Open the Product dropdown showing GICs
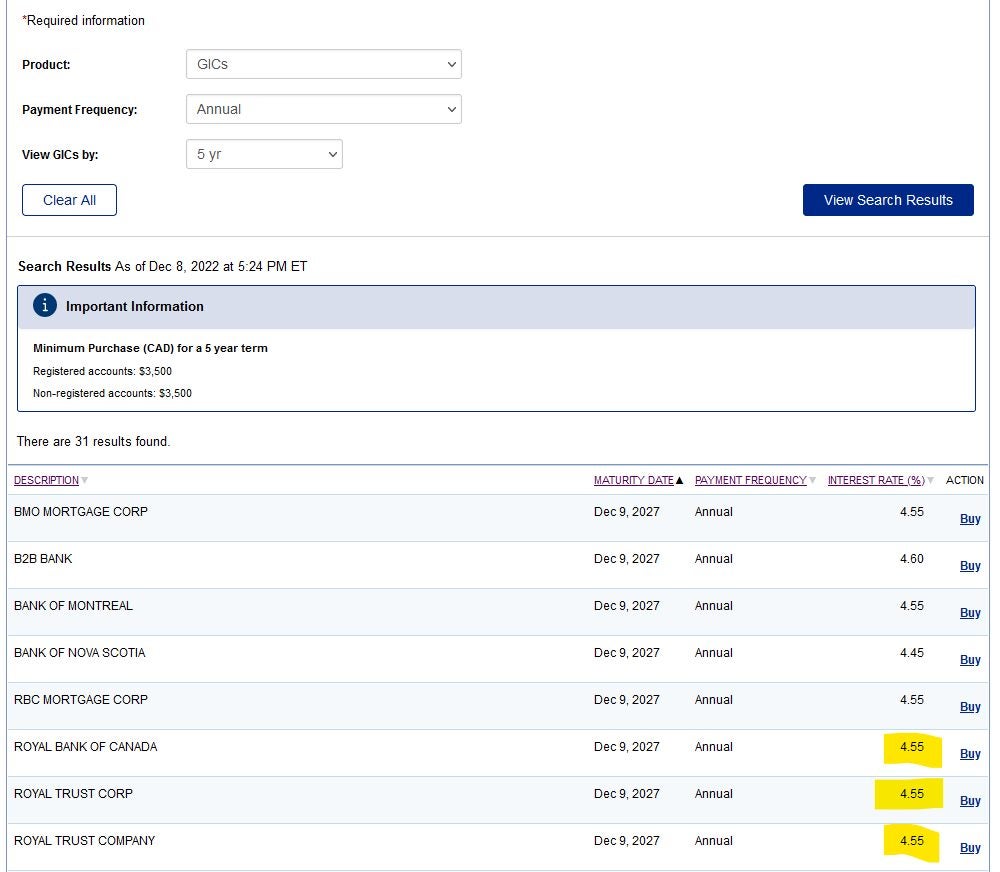Screen dimensions: 1000x872 322,64
